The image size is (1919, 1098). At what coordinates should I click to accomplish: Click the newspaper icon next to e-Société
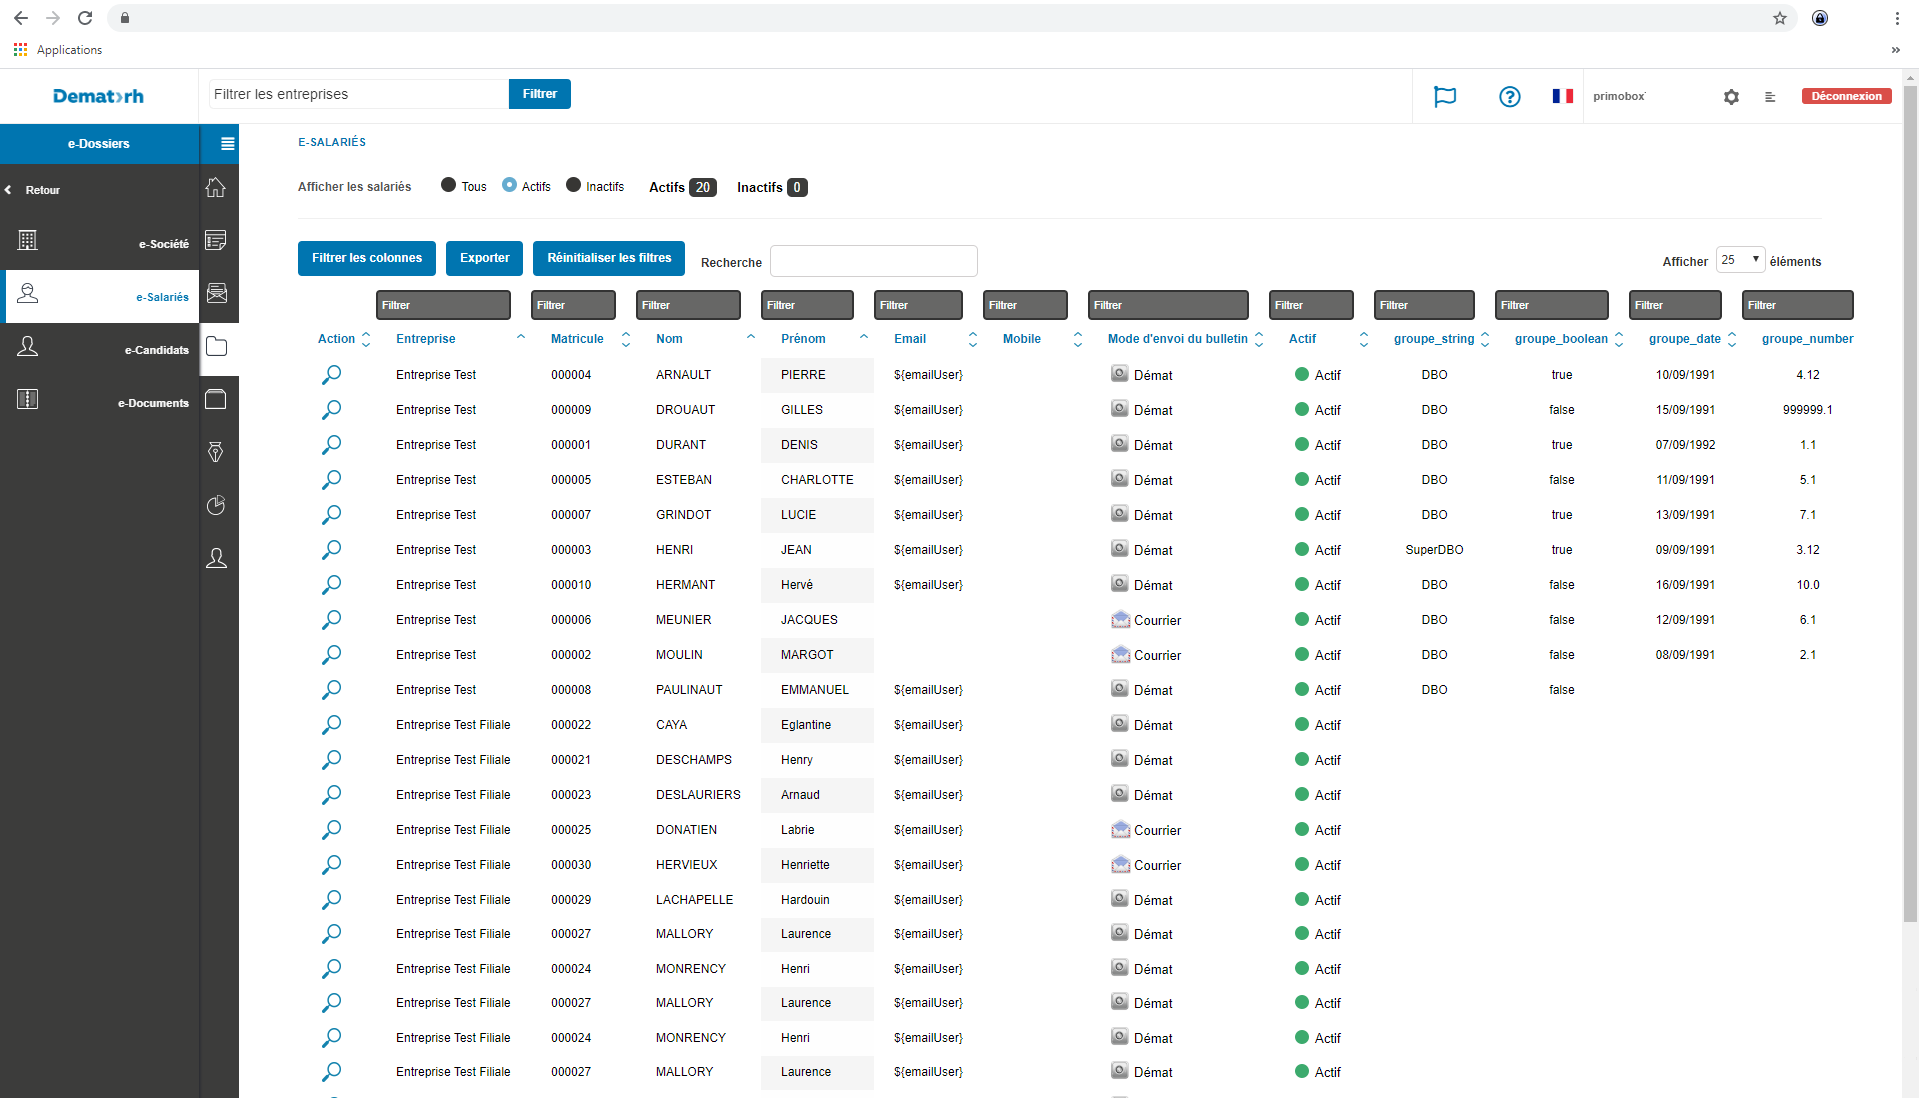tap(216, 241)
